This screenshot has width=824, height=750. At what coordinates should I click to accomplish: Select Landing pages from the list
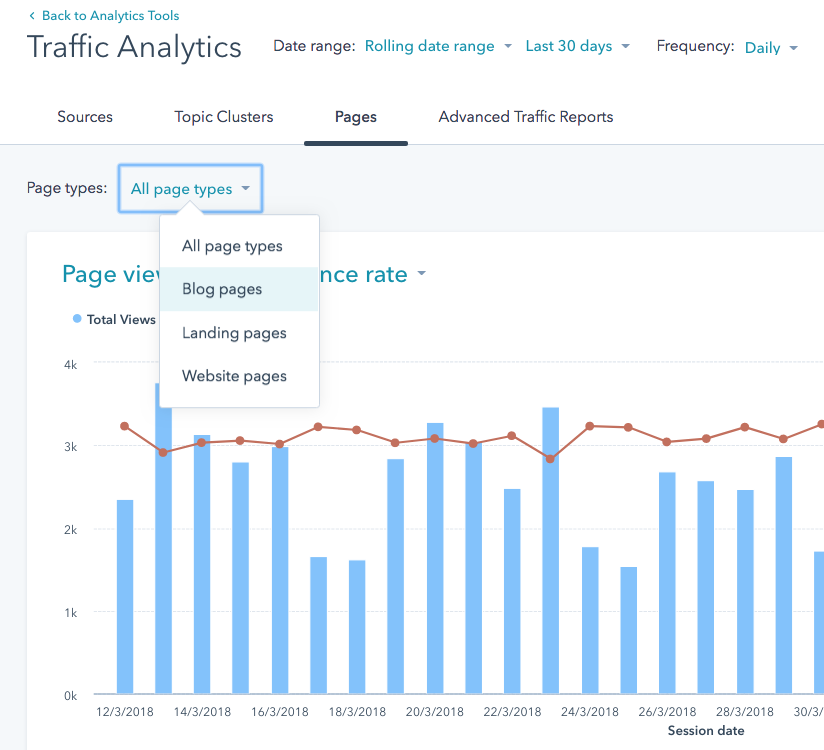point(233,333)
